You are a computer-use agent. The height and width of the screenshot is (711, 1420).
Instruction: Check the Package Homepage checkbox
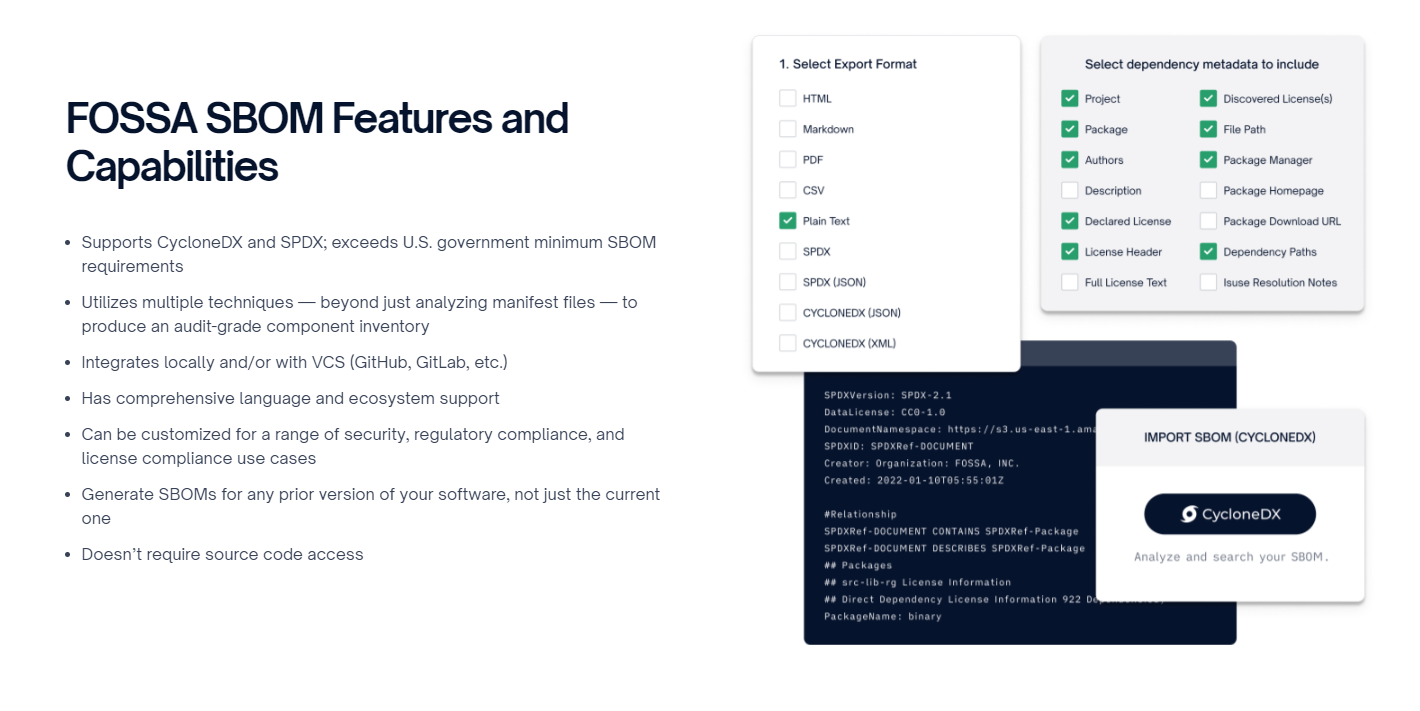pos(1208,190)
